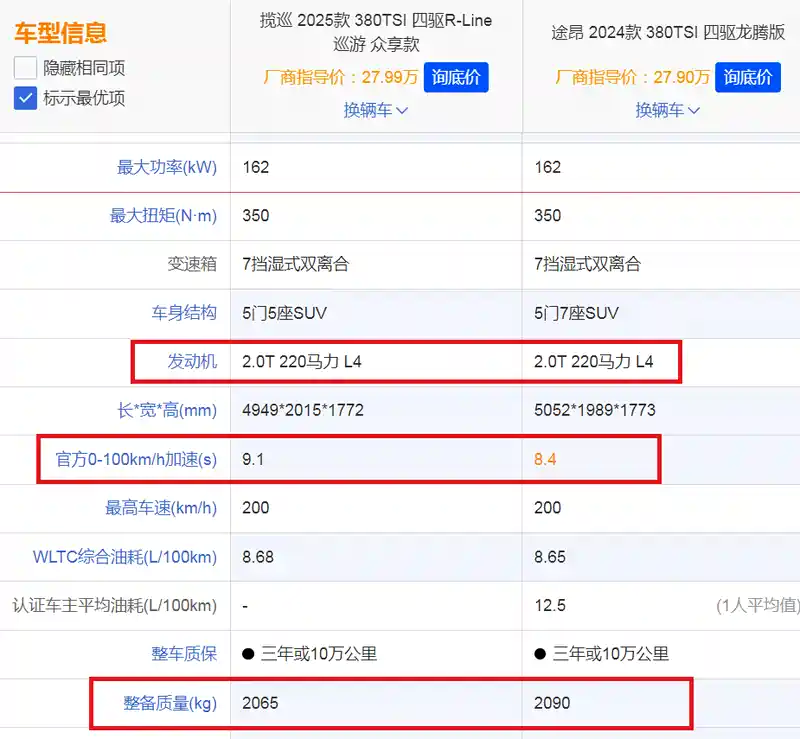Open the 揽巡 2025款 380TSI model title

pos(376,32)
